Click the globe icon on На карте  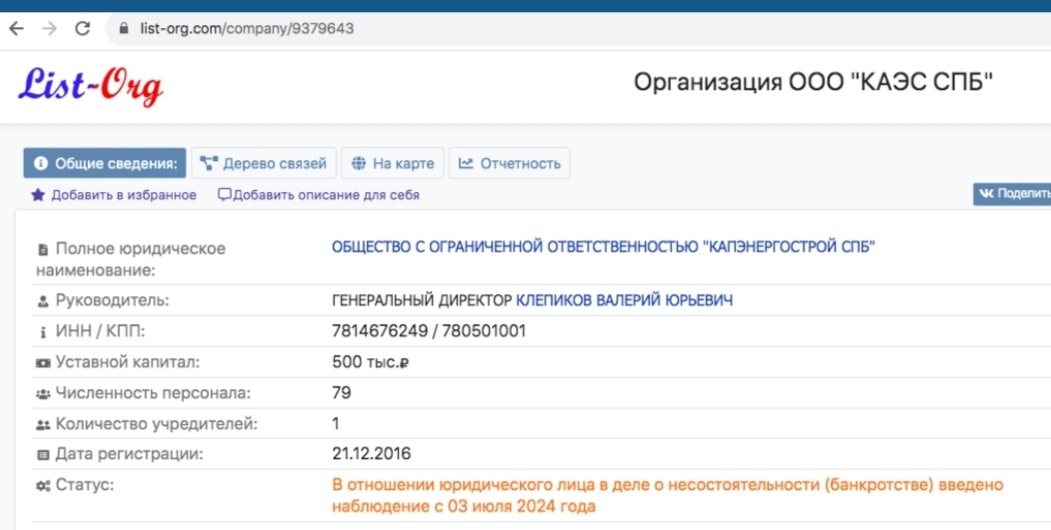pyautogui.click(x=359, y=164)
